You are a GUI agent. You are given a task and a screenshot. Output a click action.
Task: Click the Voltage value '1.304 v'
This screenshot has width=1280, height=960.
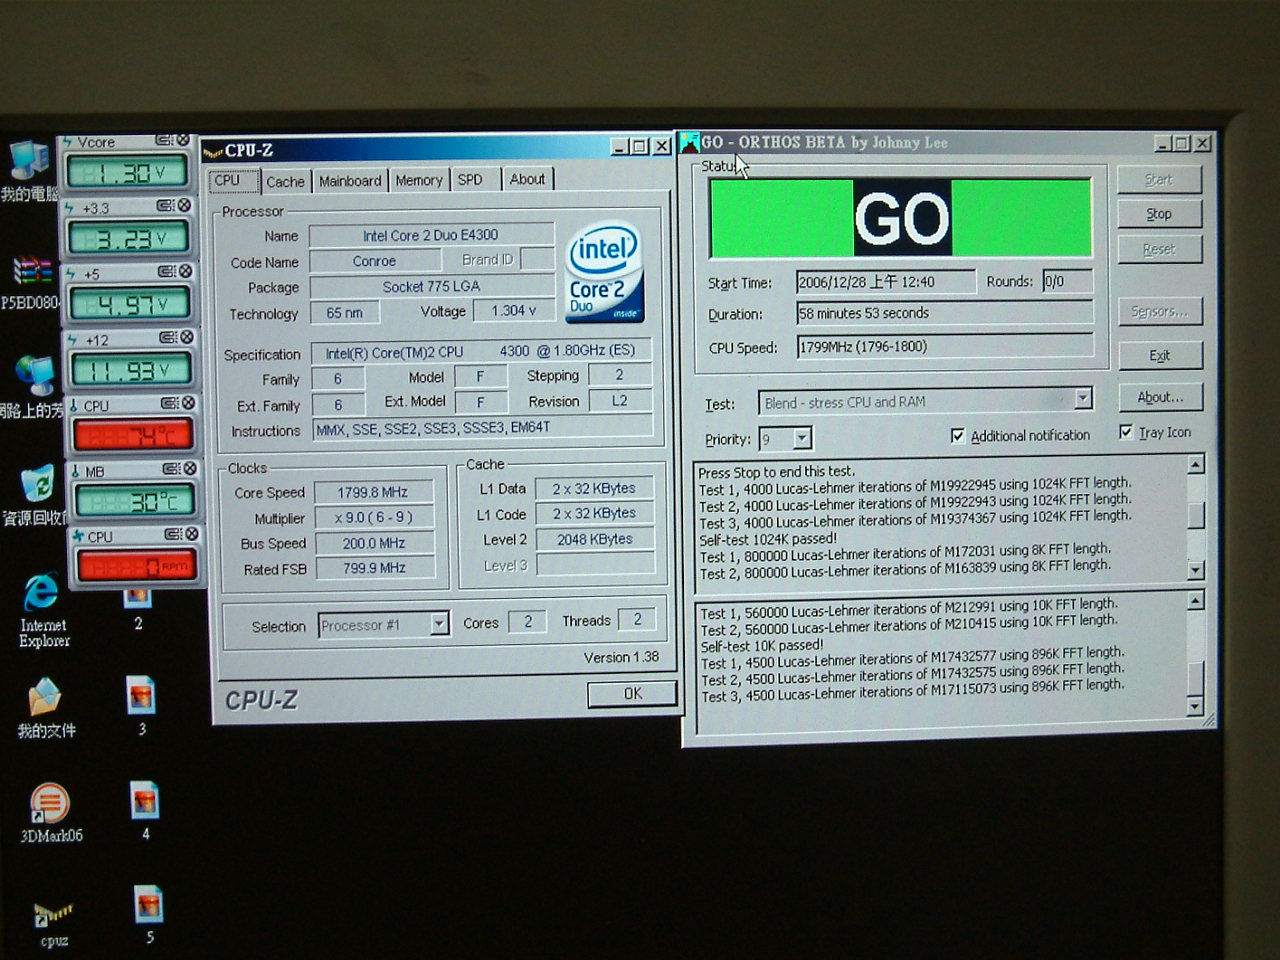514,311
